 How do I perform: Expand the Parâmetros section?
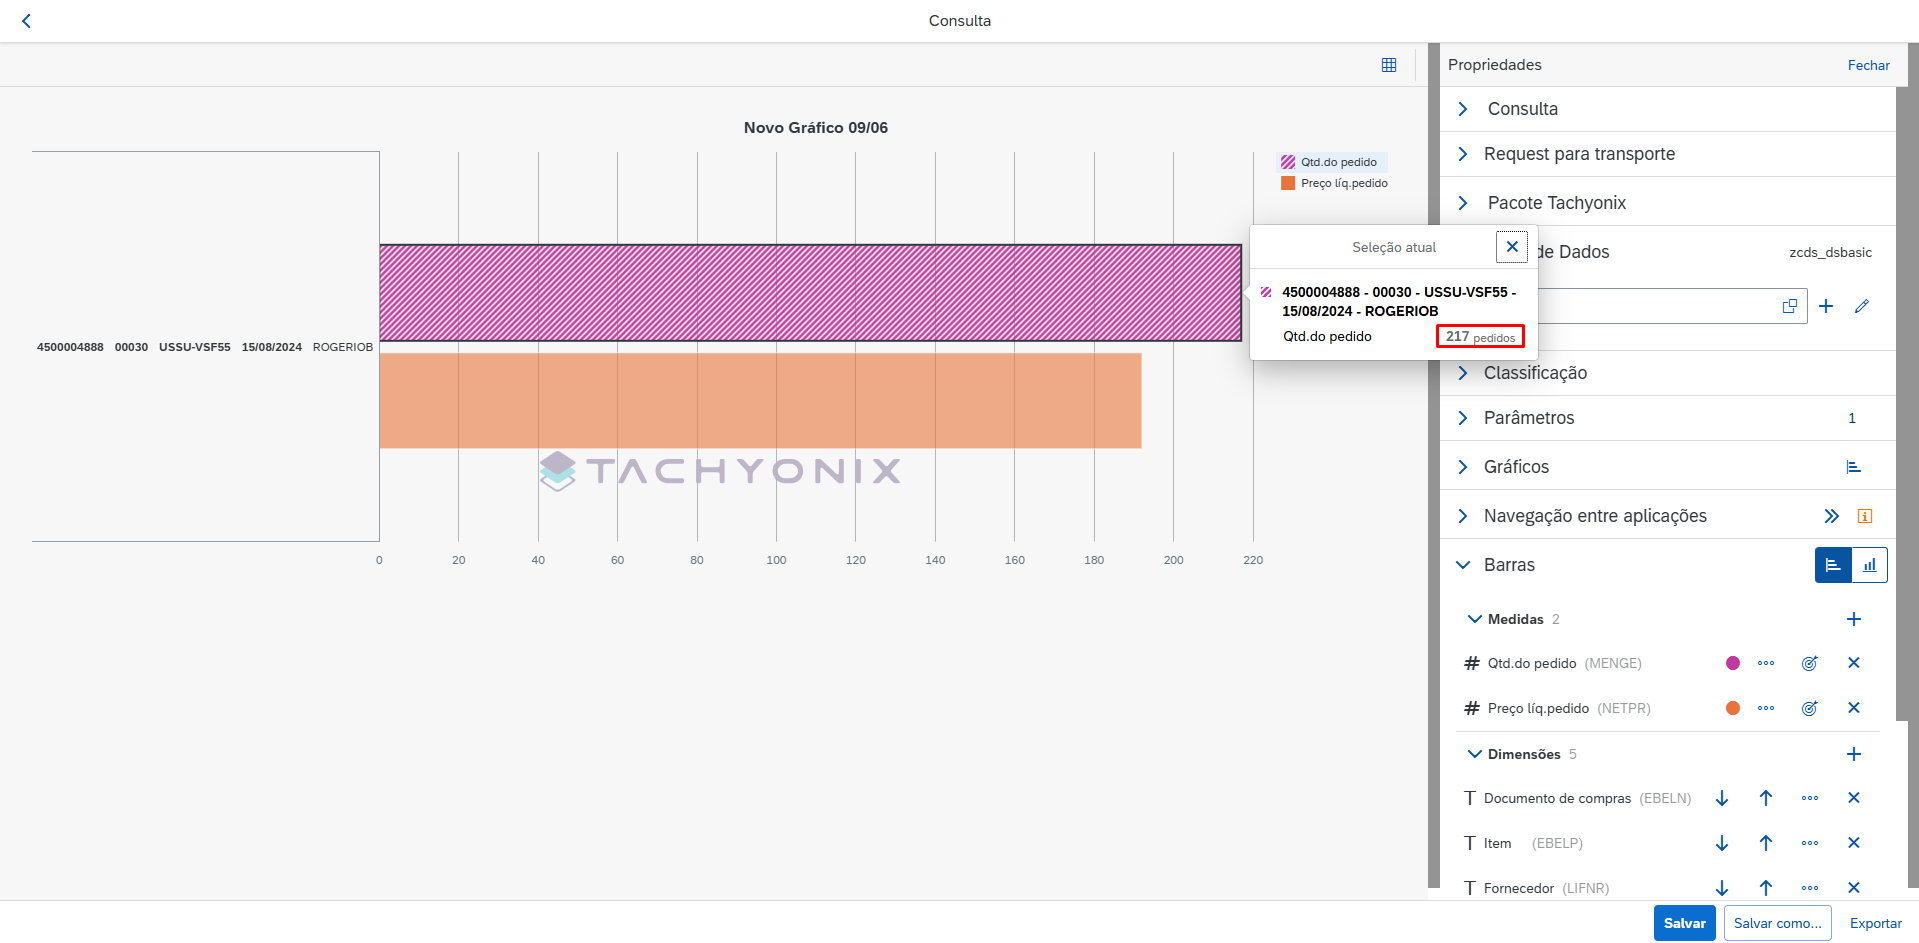[1463, 418]
